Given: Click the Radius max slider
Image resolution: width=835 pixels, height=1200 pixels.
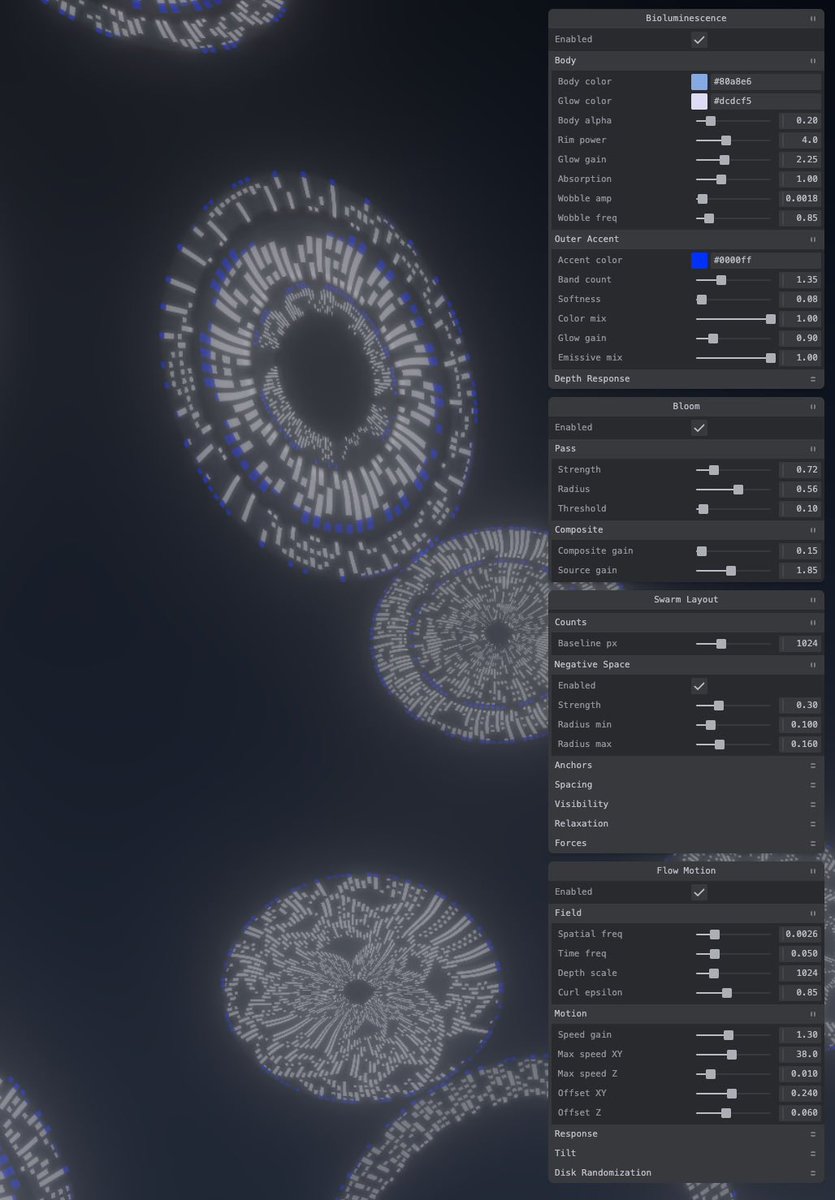Looking at the screenshot, I should [x=733, y=744].
